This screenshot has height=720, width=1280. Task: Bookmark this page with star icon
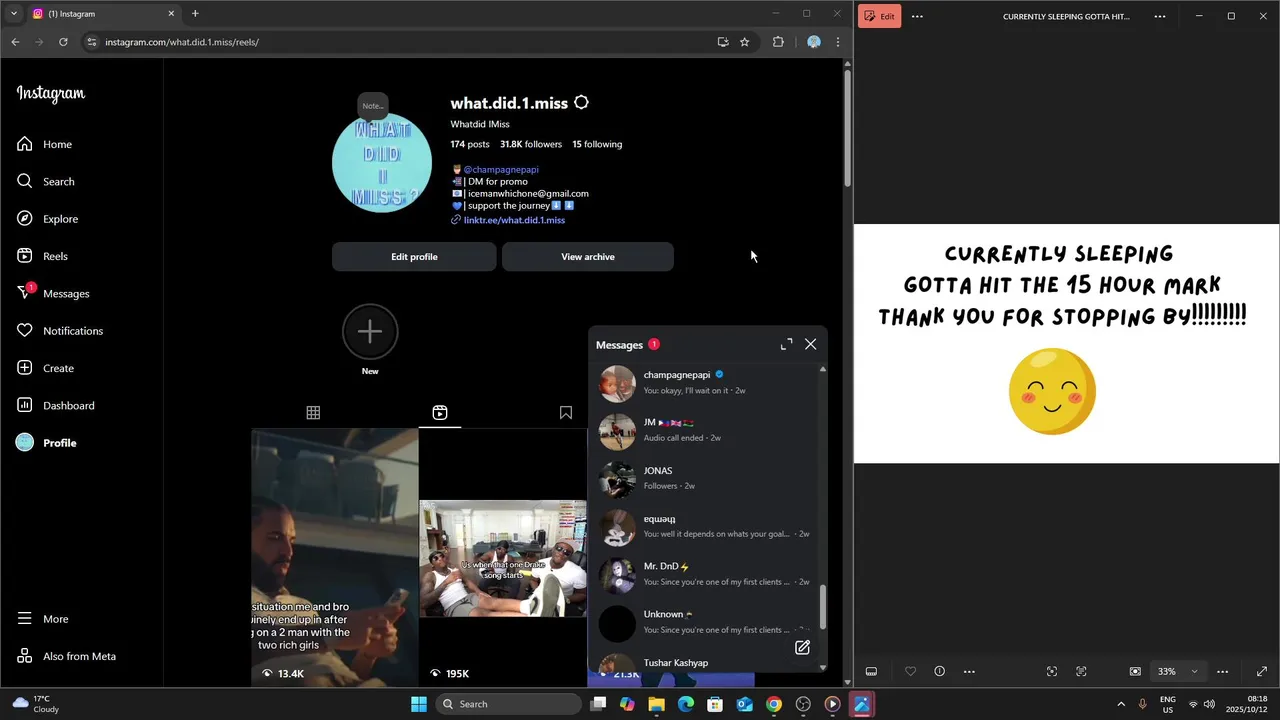tap(744, 42)
